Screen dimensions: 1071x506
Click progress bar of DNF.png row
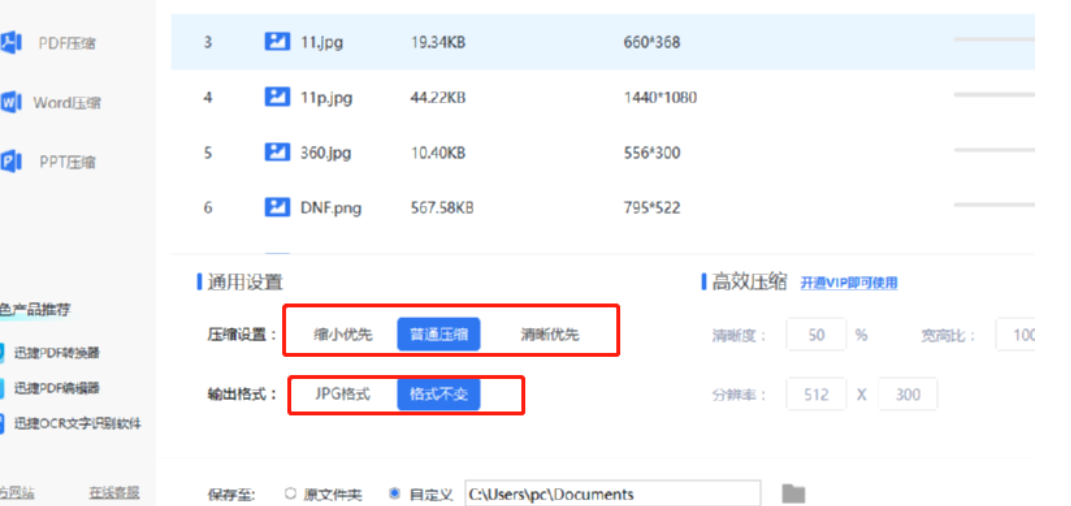click(x=994, y=204)
